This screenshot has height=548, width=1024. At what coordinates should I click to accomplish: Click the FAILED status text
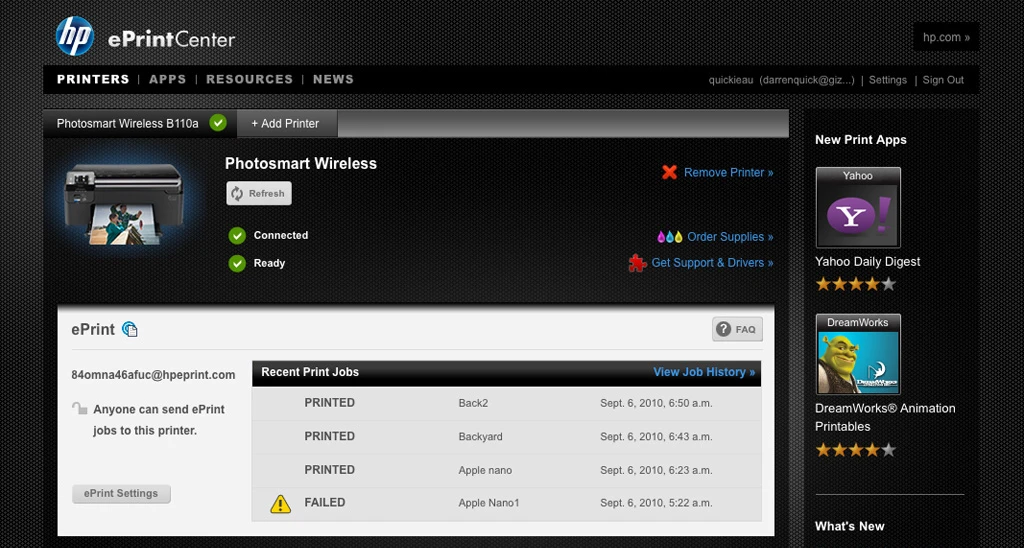(325, 502)
